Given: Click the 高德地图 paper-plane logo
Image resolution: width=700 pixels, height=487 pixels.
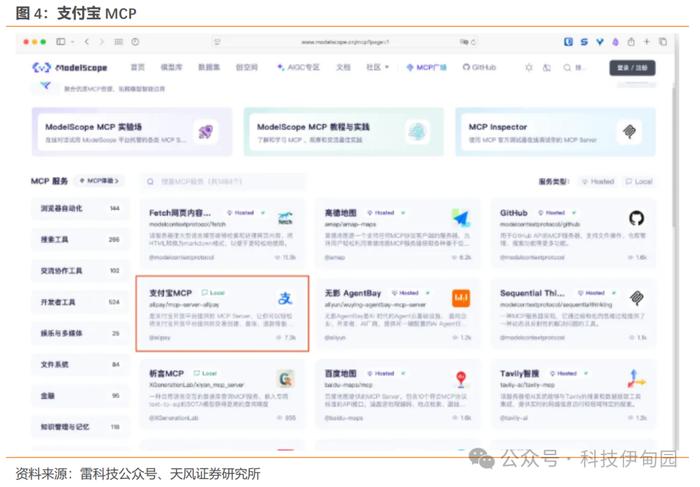Looking at the screenshot, I should (461, 218).
